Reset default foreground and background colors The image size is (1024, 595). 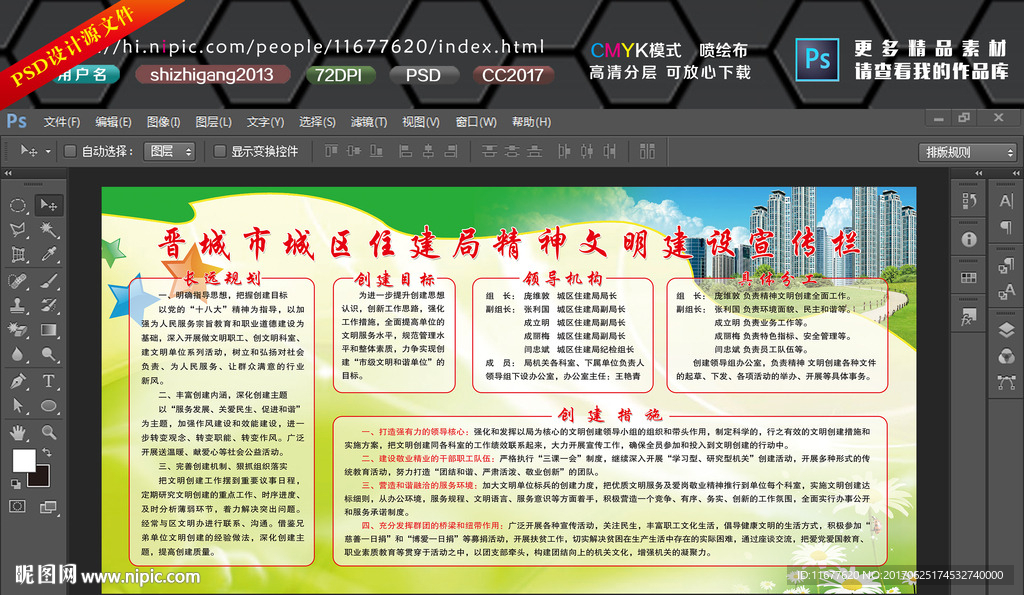[x=16, y=484]
